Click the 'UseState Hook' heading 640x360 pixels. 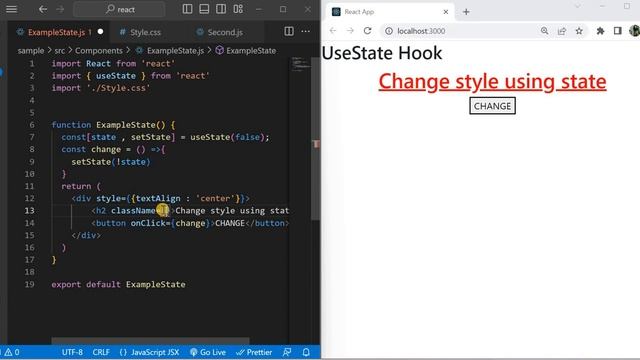[x=382, y=53]
